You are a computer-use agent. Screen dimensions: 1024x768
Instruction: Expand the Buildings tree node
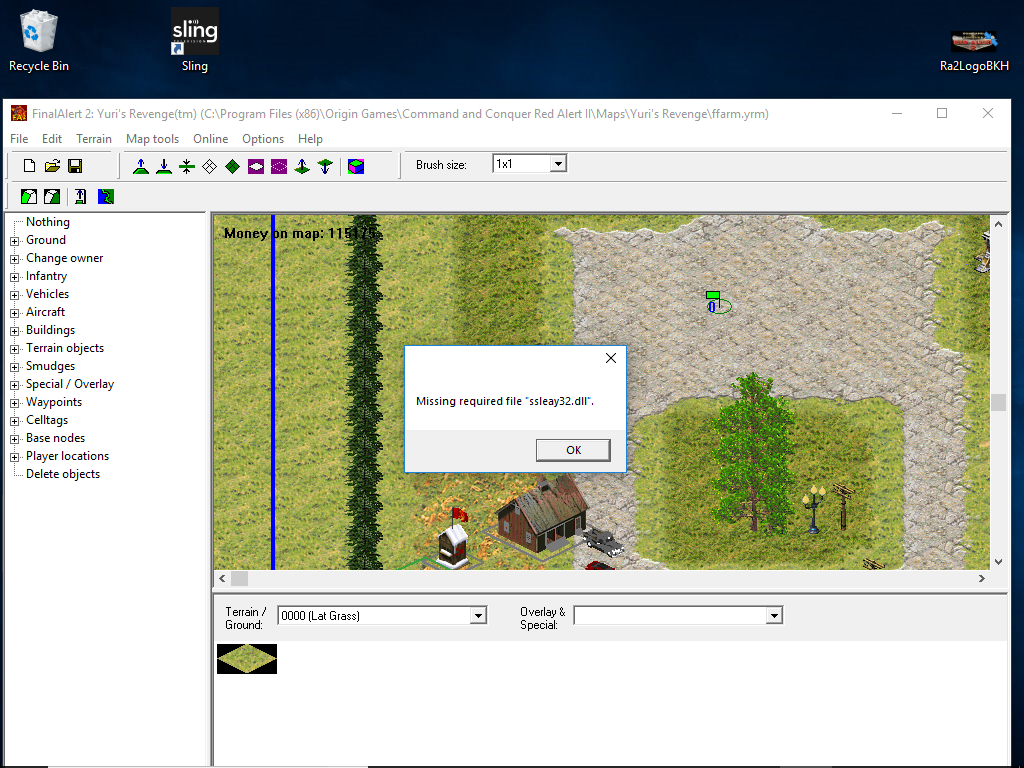click(14, 331)
